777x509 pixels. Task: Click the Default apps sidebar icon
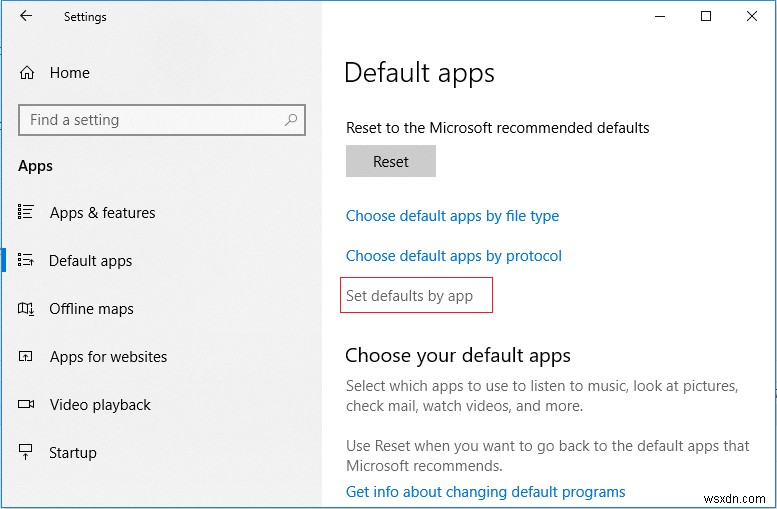[26, 260]
